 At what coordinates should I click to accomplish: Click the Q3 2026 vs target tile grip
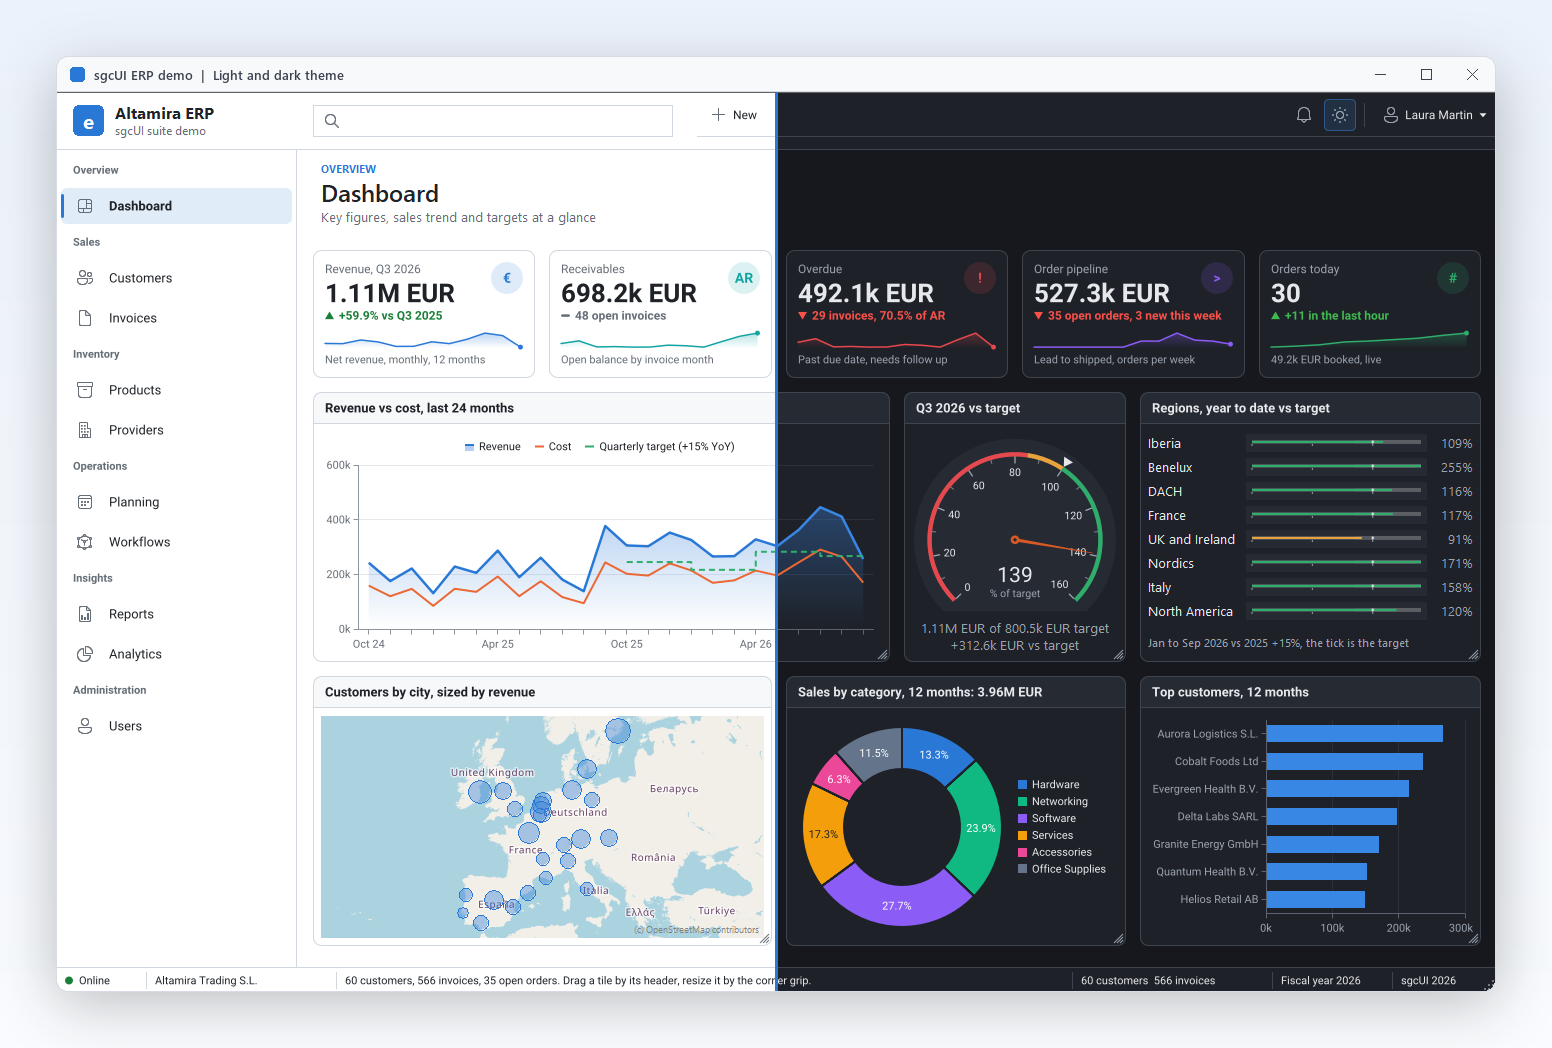[1118, 655]
